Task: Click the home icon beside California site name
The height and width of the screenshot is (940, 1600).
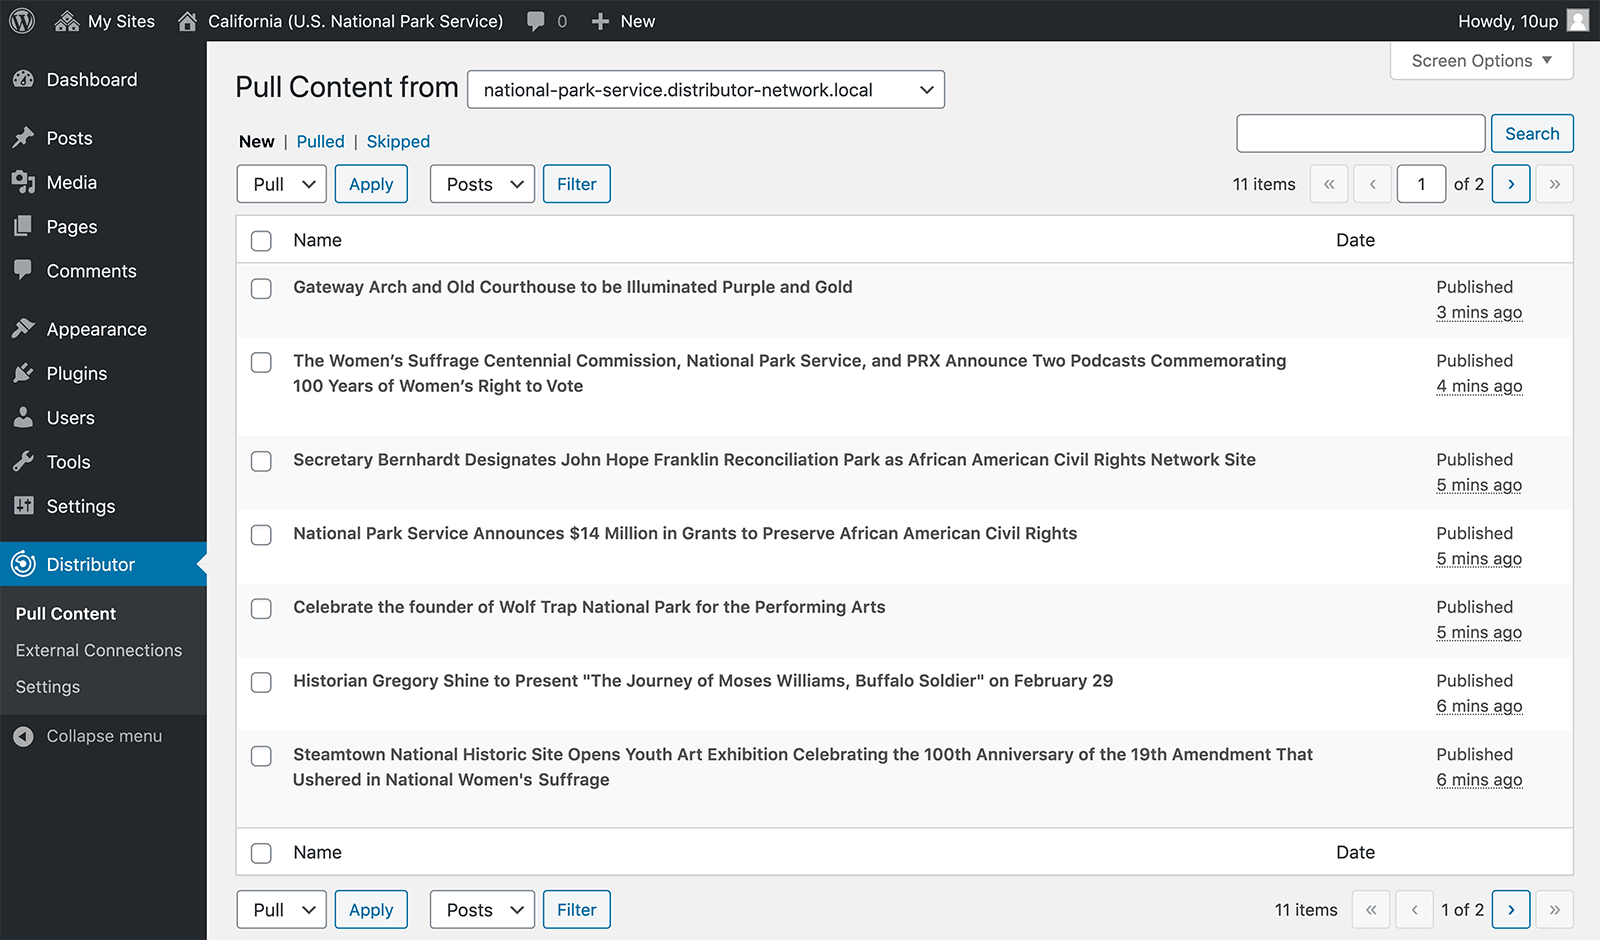Action: tap(187, 21)
